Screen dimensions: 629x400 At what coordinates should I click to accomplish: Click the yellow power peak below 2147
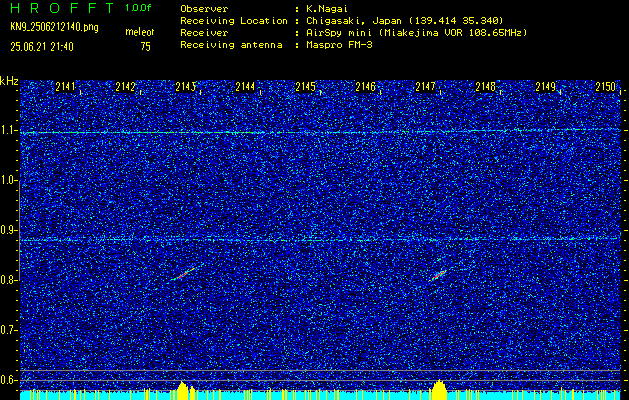[x=439, y=389]
